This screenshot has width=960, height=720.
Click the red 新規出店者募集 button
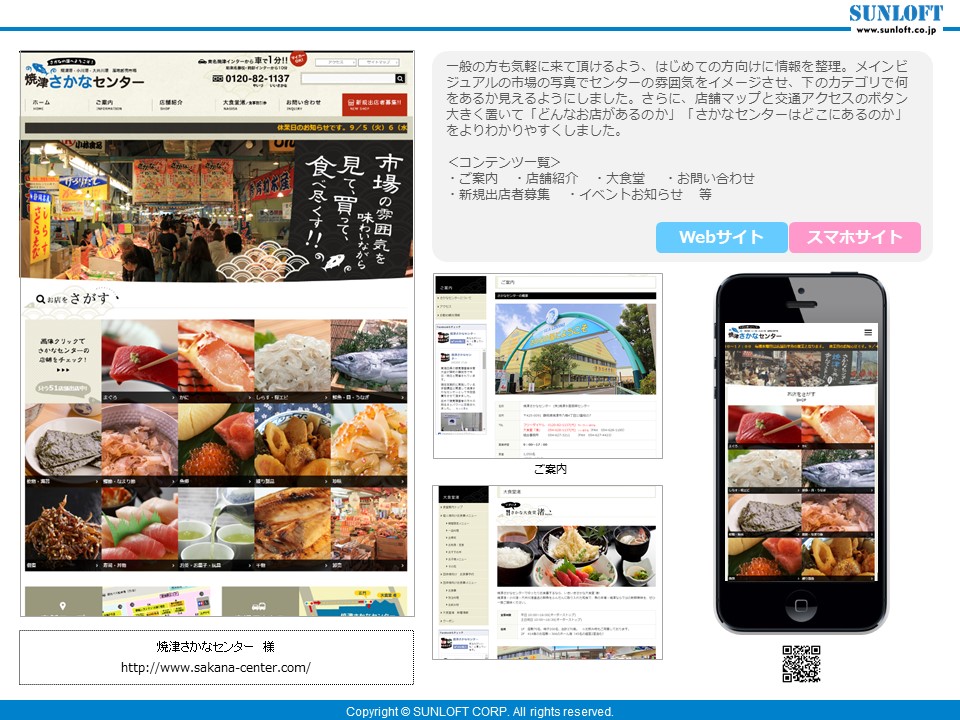[x=374, y=105]
